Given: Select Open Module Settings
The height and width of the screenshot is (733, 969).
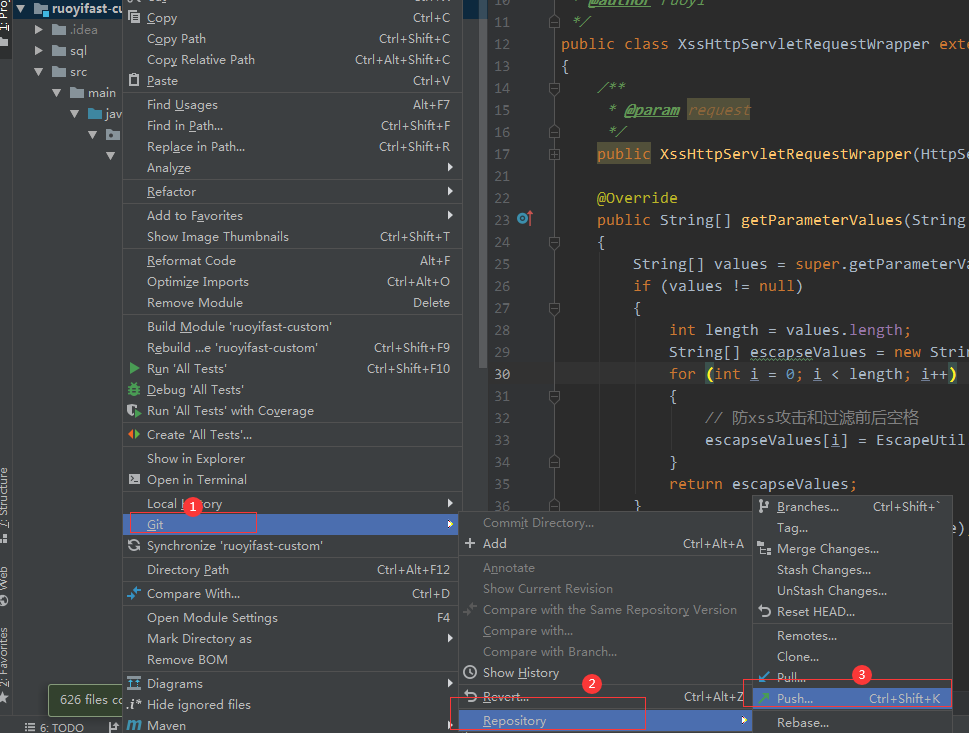Looking at the screenshot, I should click(292, 617).
